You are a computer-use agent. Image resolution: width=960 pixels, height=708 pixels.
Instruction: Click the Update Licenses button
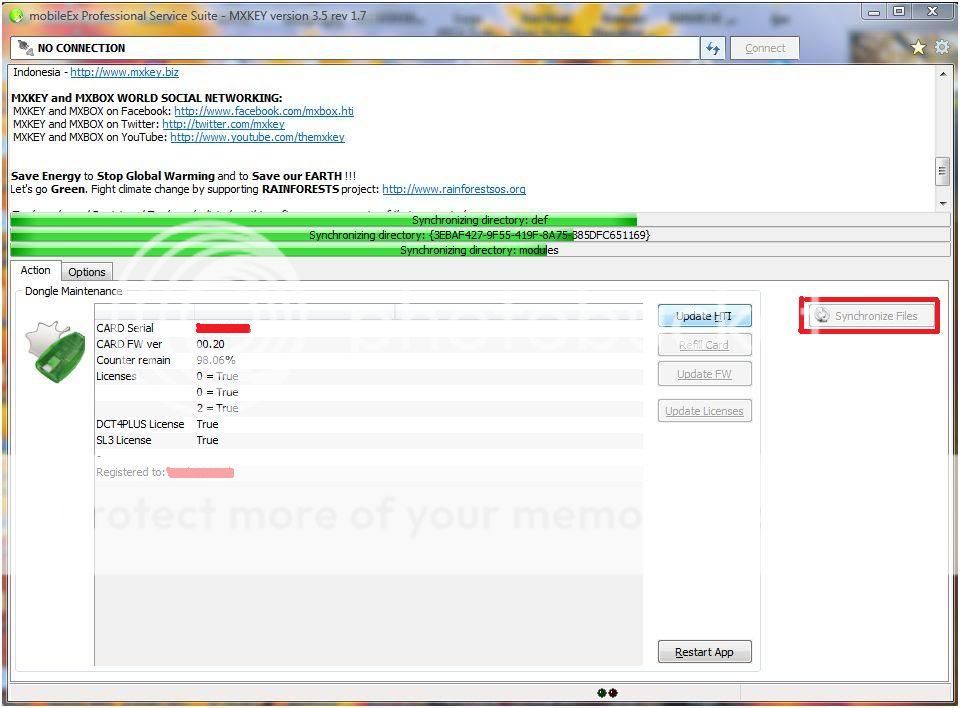704,411
